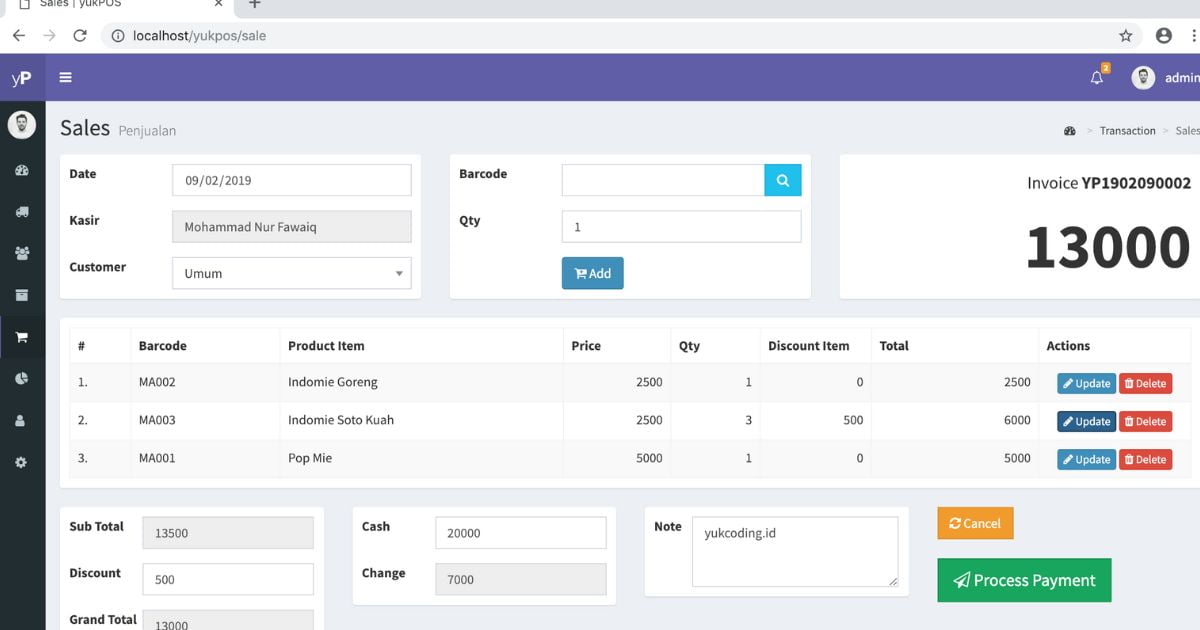
Task: Open the single user icon in sidebar
Action: pyautogui.click(x=22, y=421)
